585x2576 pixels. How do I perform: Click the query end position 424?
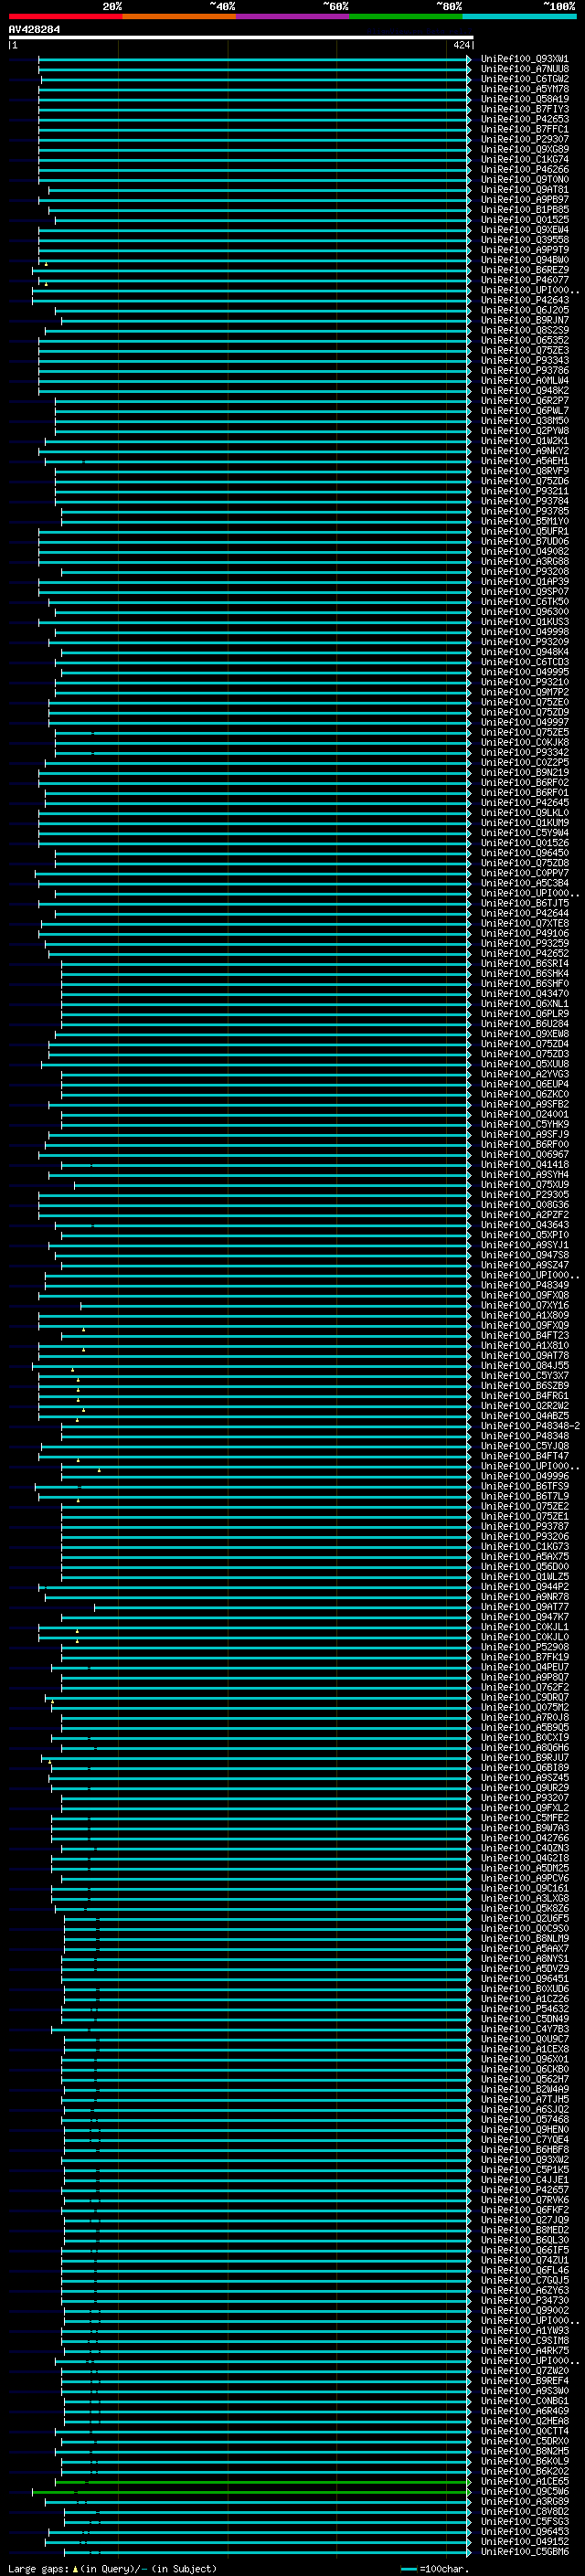coord(461,45)
